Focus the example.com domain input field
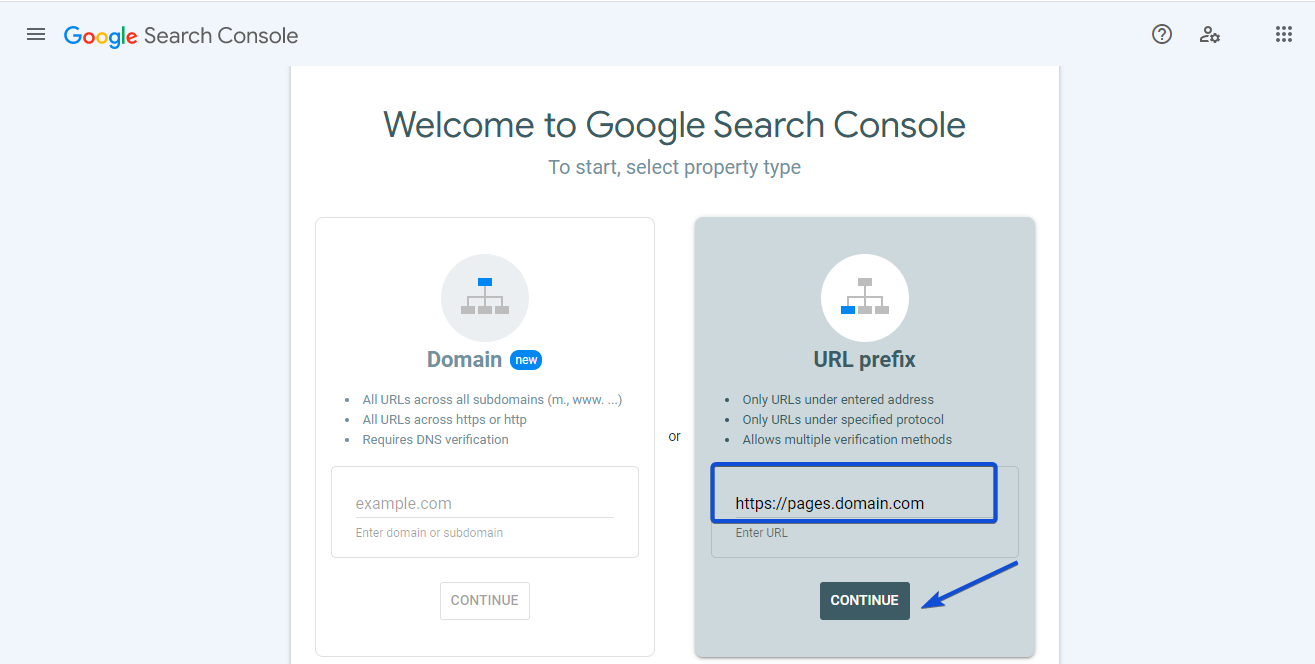The height and width of the screenshot is (664, 1315). point(485,504)
